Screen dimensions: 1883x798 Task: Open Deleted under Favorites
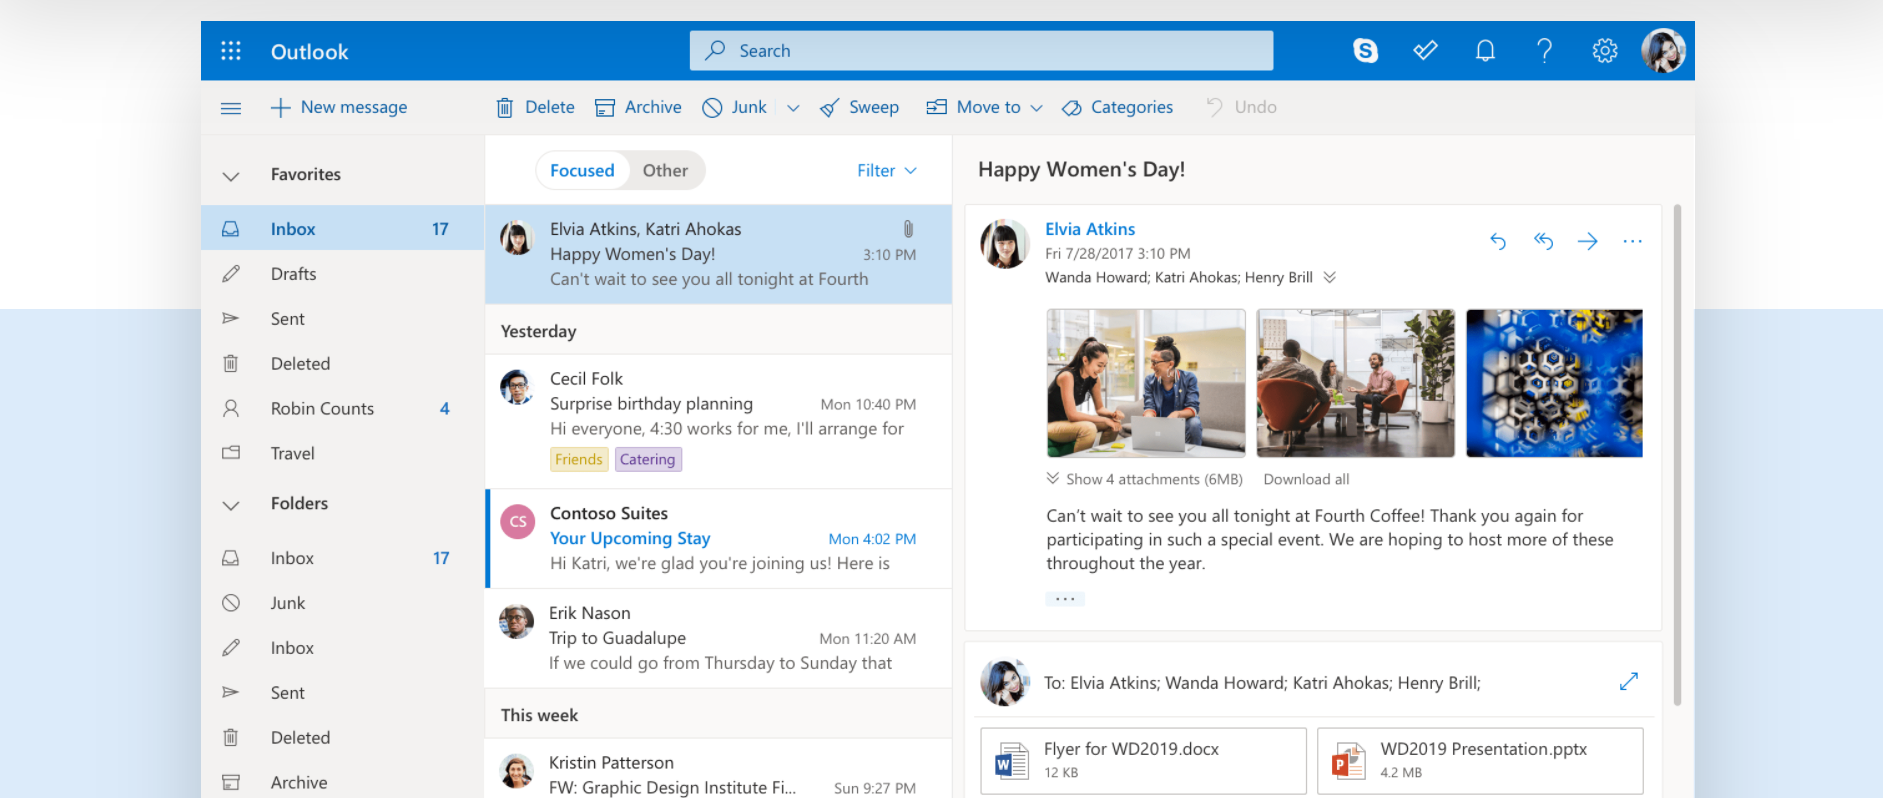pos(342,364)
